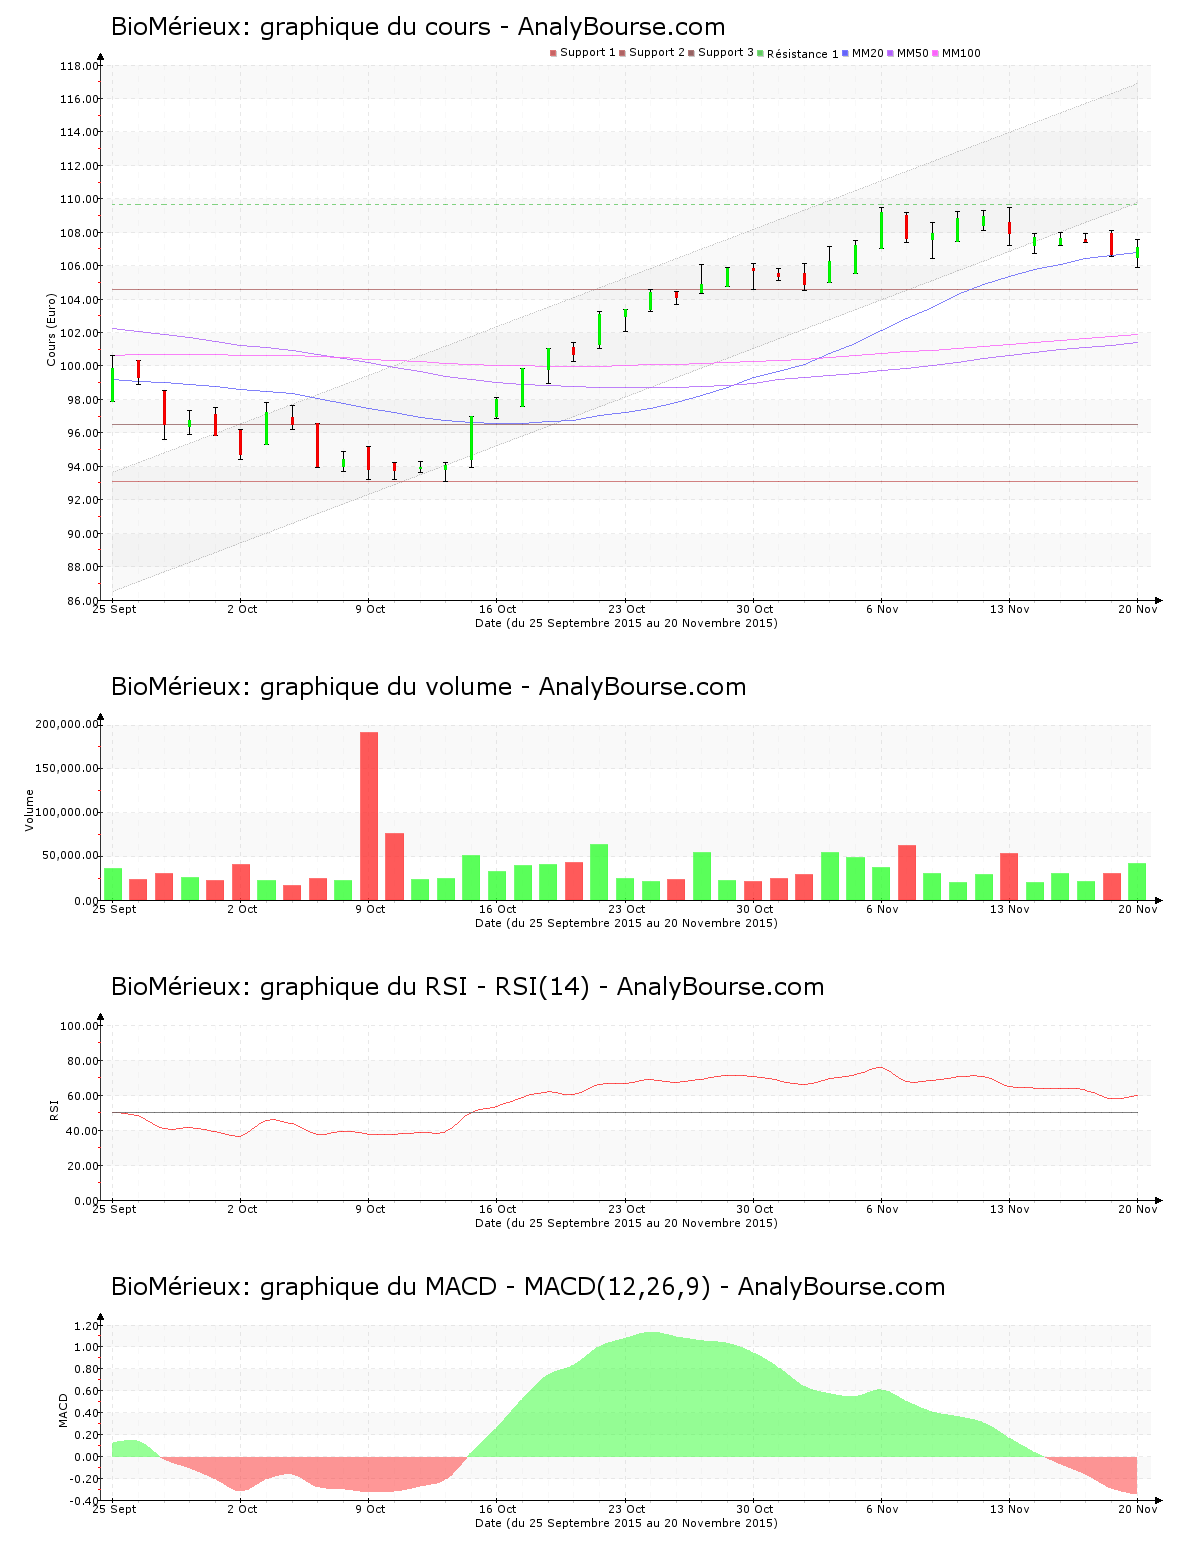Click the 20.00 value on the RSI axis
The width and height of the screenshot is (1200, 1550).
coord(82,1166)
